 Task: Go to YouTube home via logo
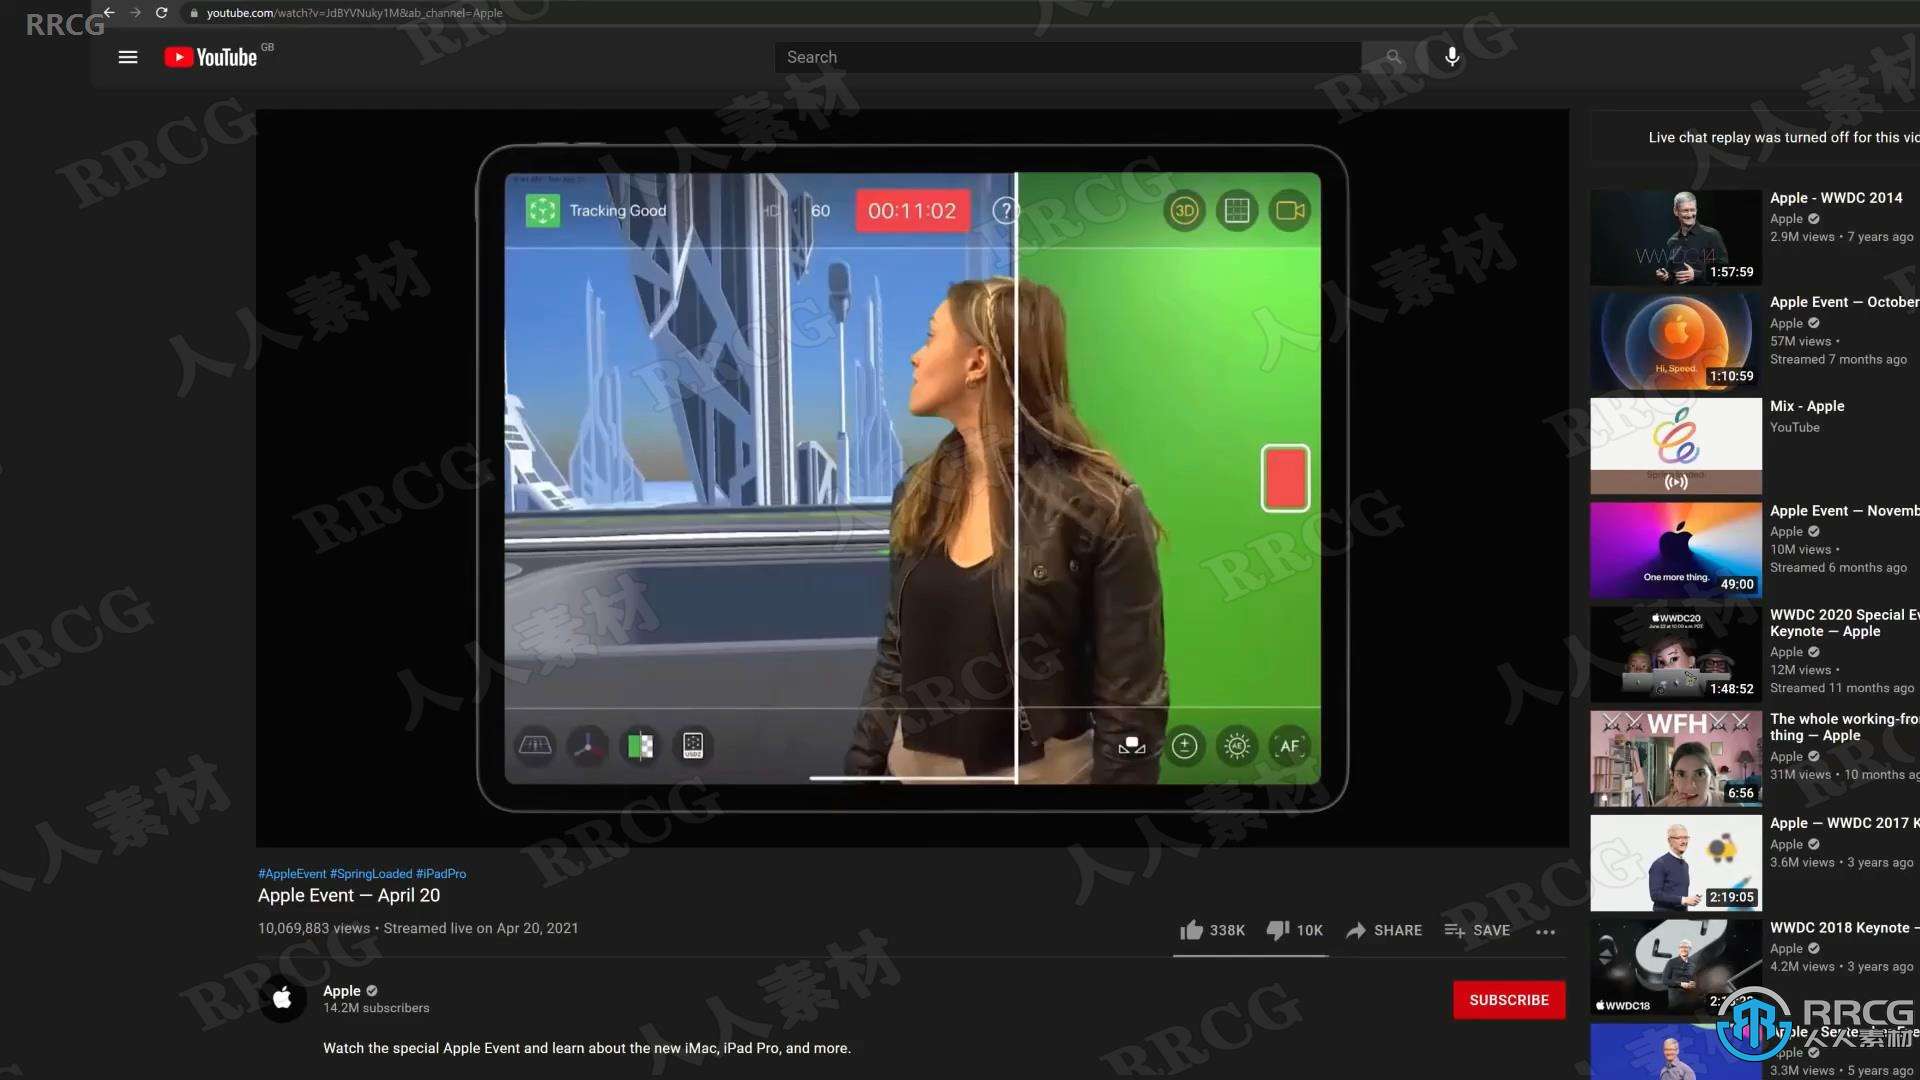click(x=211, y=57)
